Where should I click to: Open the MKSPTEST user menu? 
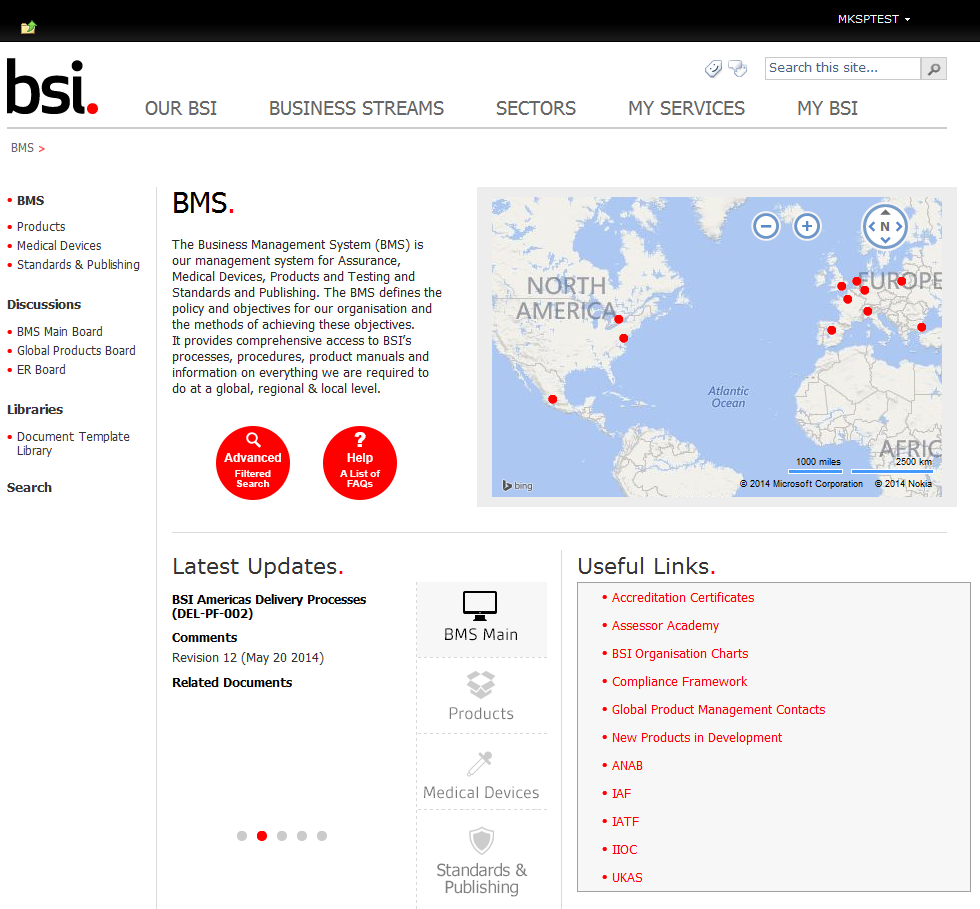click(x=874, y=19)
